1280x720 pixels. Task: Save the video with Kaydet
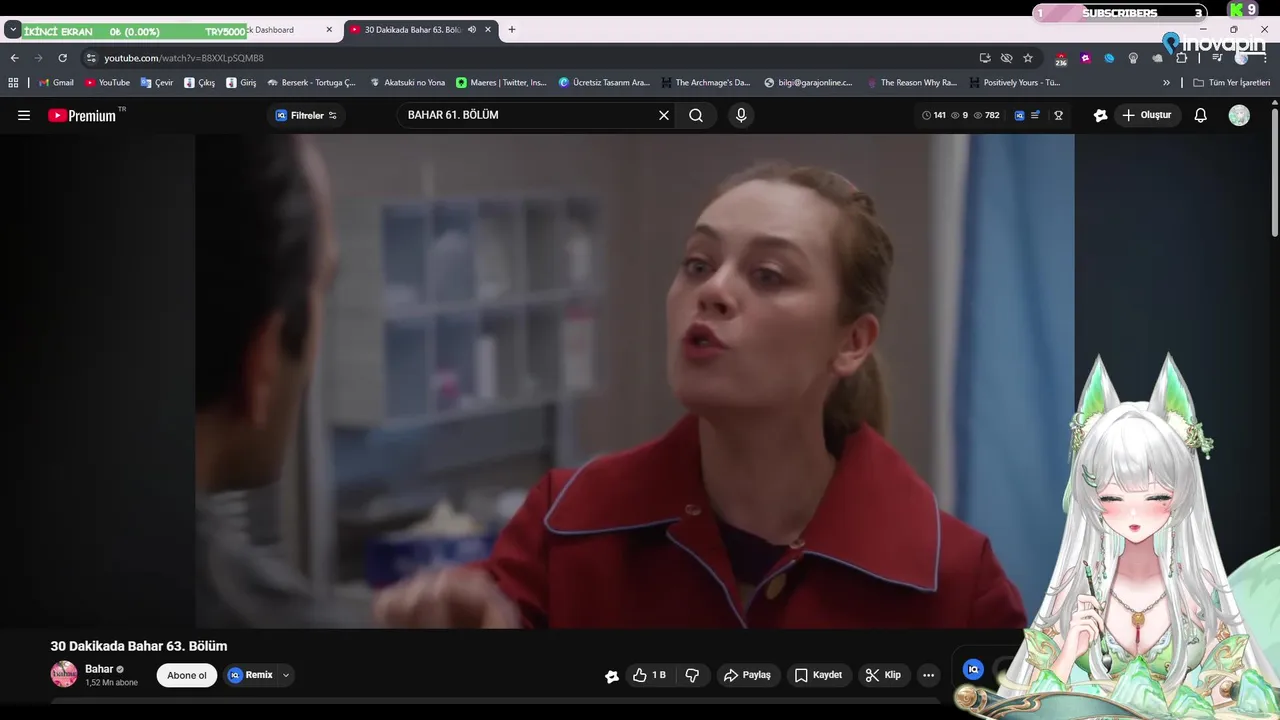point(819,675)
